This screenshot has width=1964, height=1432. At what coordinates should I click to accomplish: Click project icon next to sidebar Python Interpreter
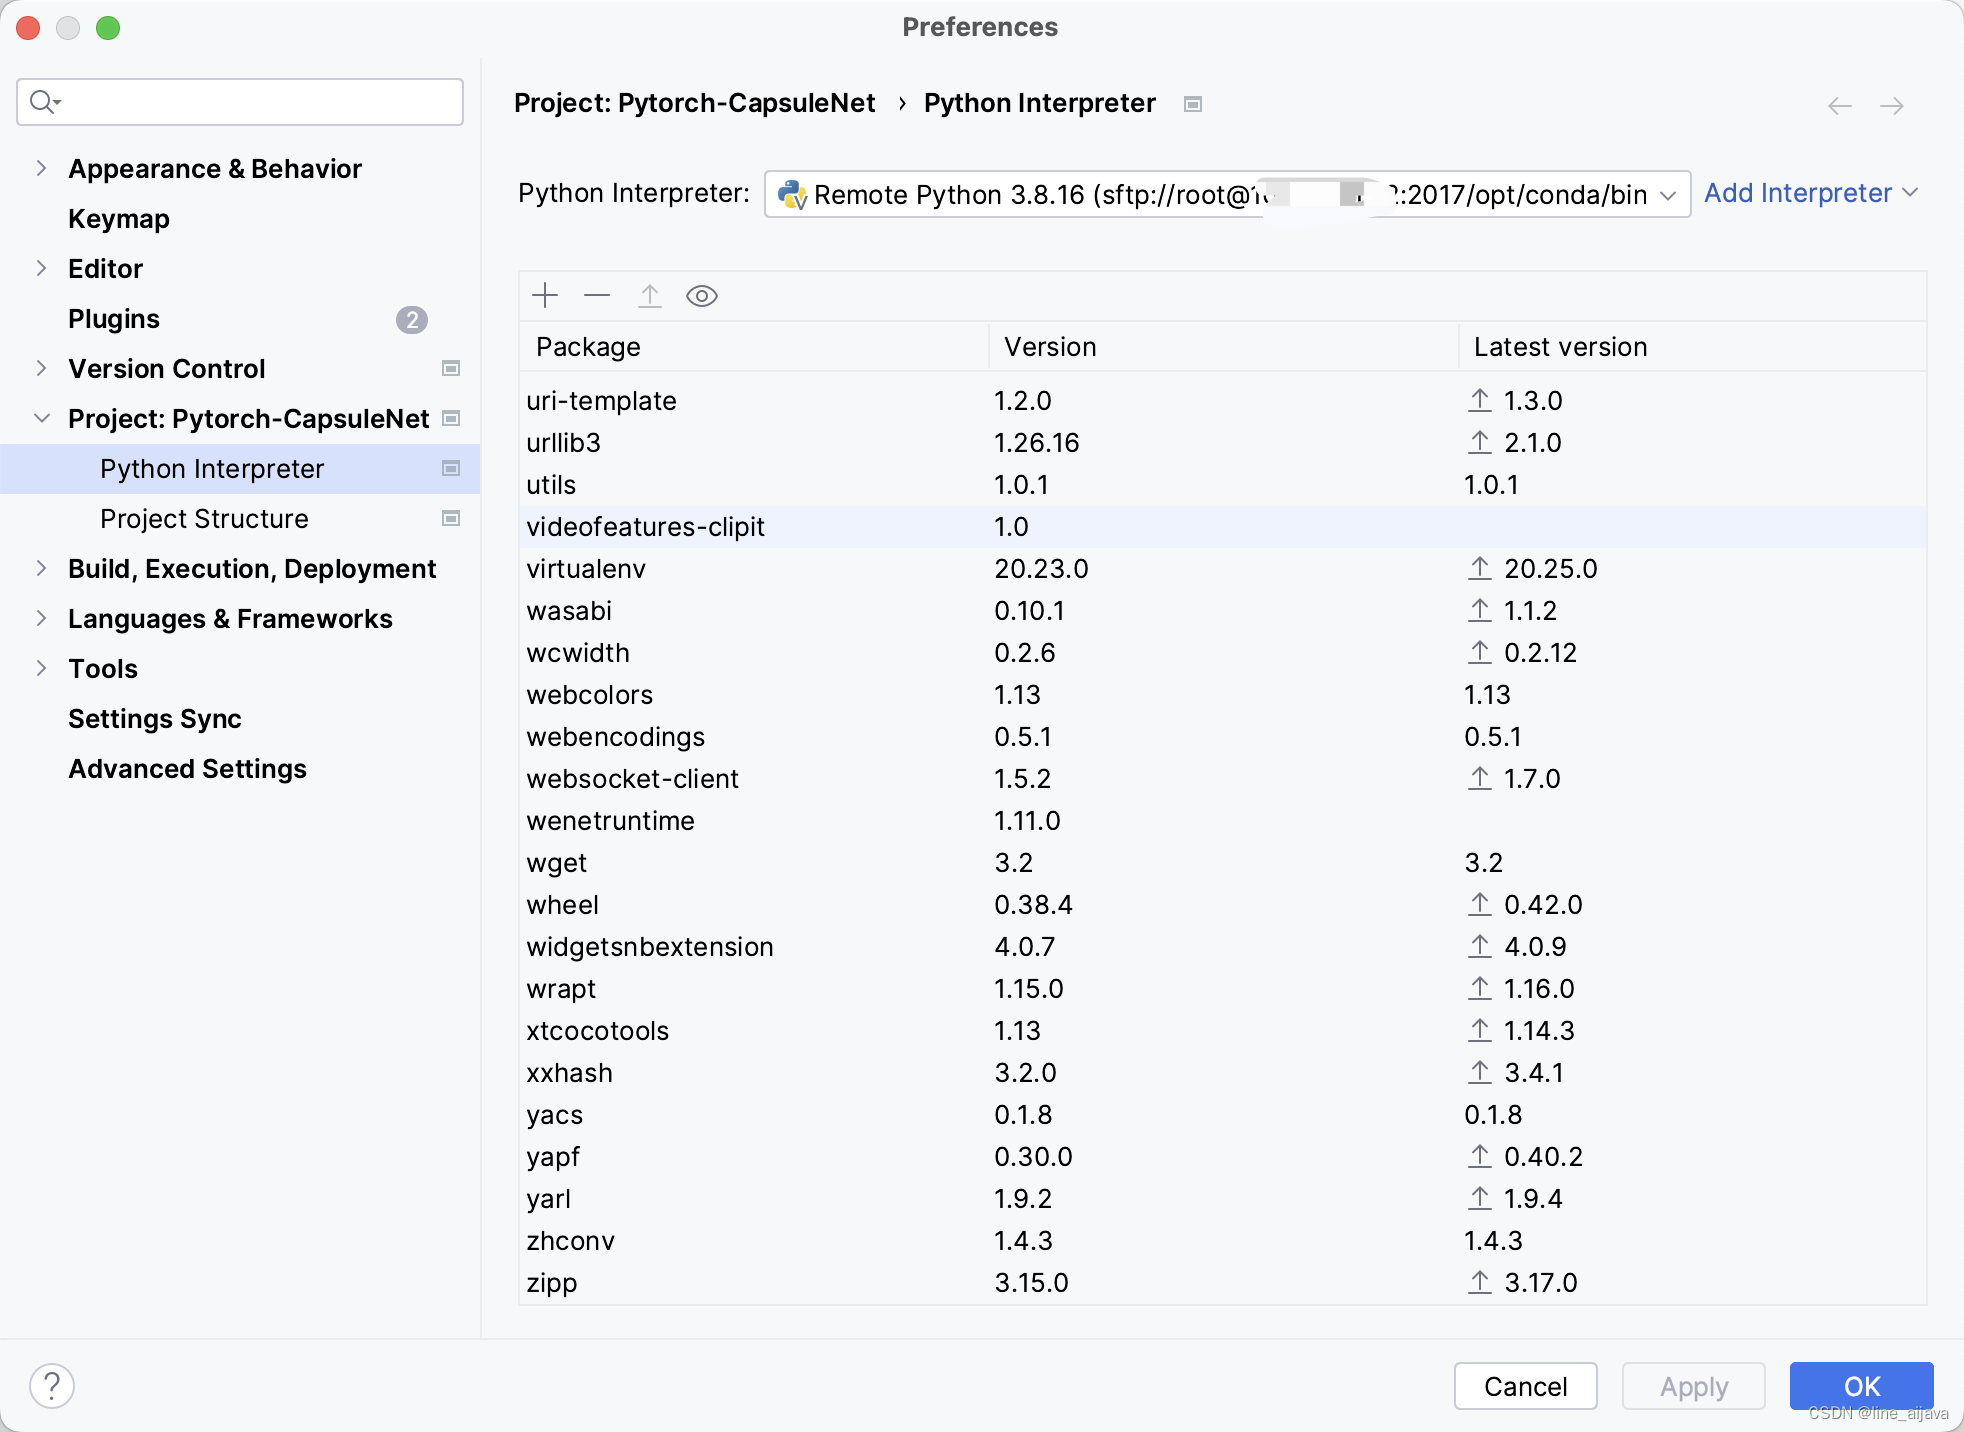(451, 468)
